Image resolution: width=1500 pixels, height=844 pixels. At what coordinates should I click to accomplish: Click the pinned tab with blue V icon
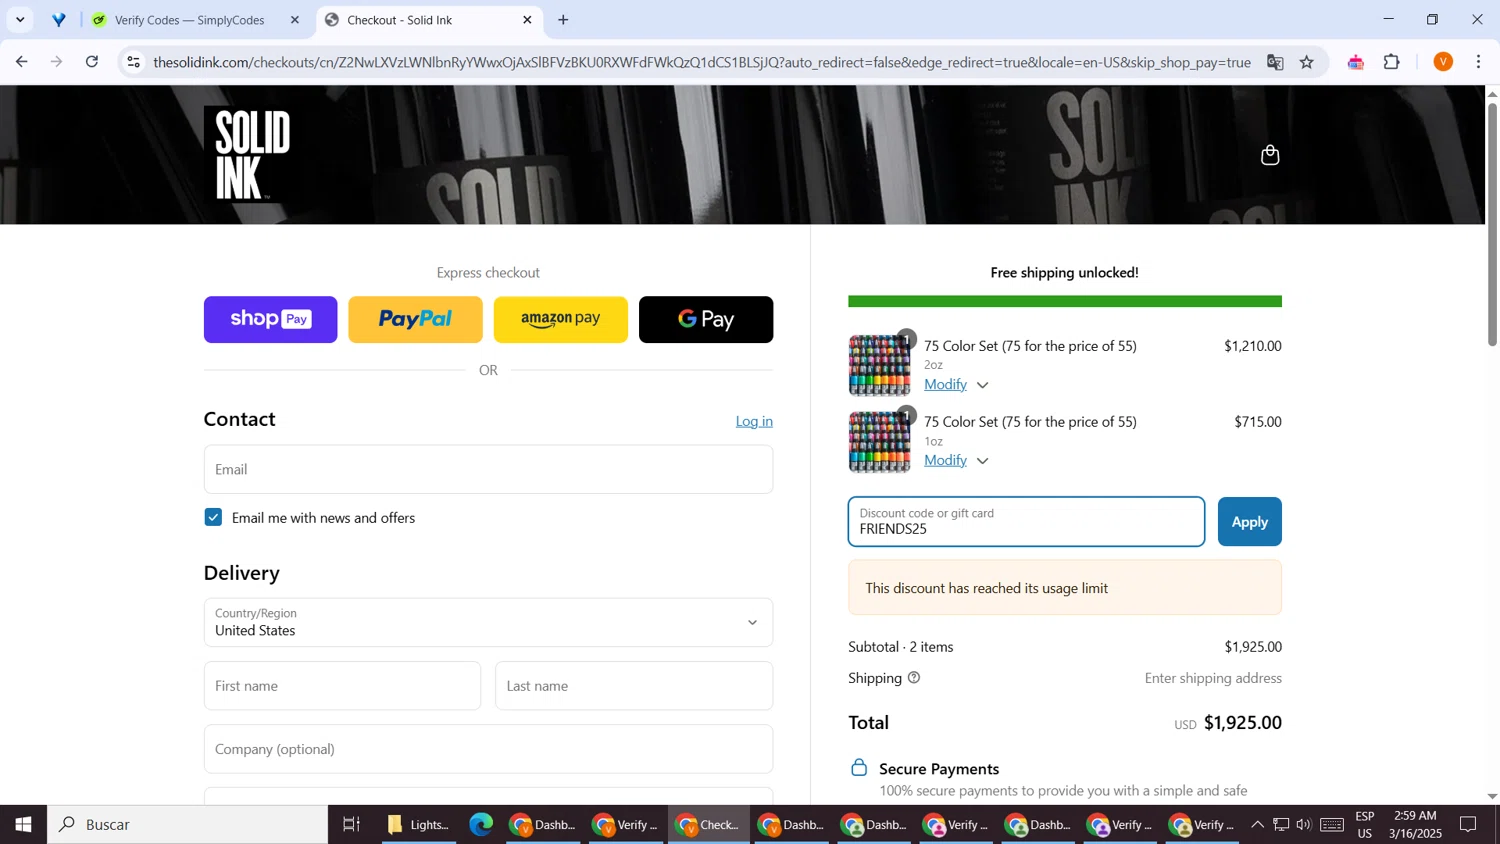pos(59,20)
